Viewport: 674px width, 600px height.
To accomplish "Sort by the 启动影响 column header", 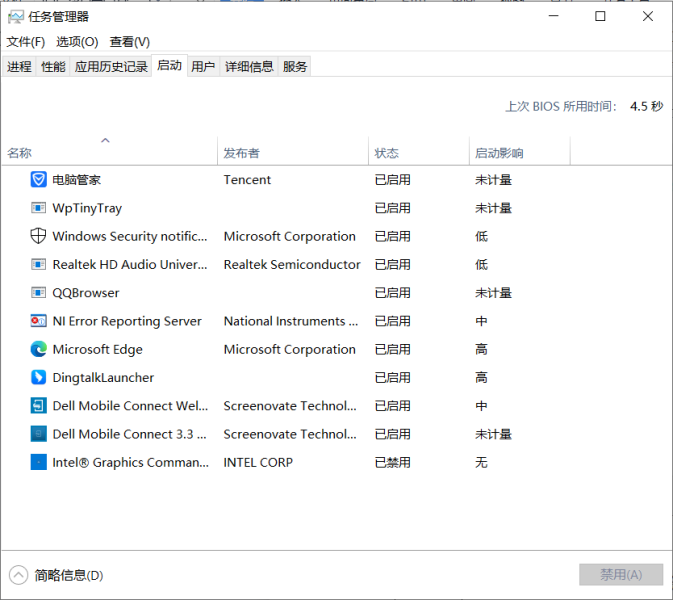I will 520,153.
